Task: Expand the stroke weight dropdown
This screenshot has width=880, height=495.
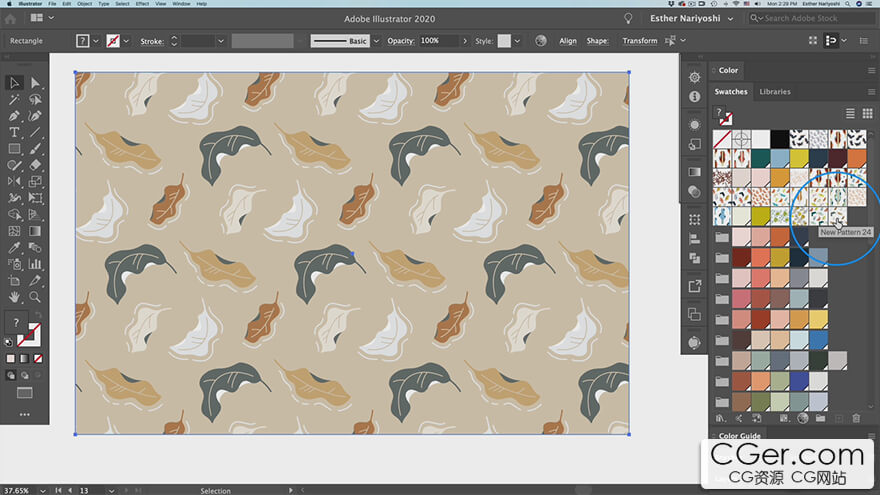Action: coord(221,41)
